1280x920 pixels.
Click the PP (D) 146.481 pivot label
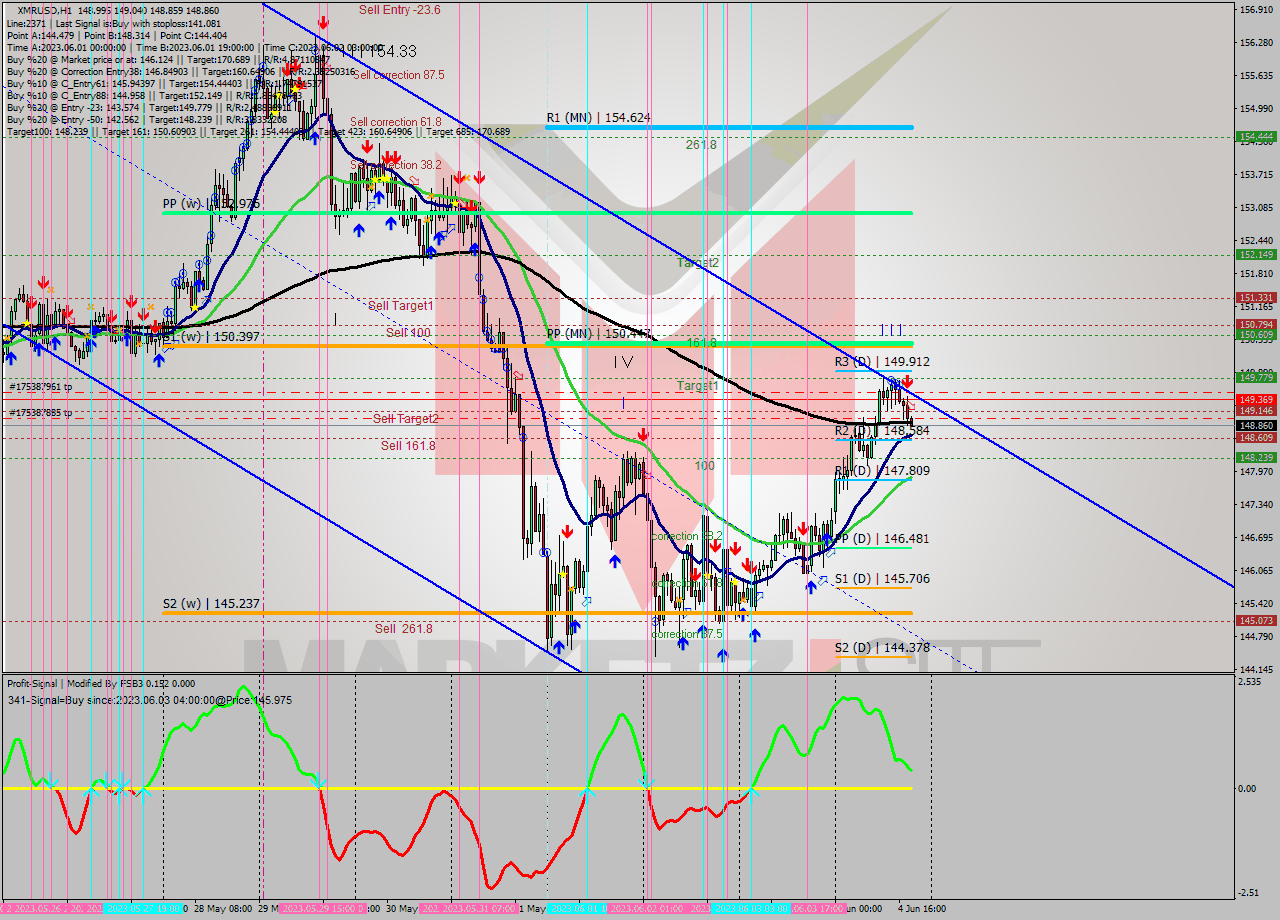[882, 539]
